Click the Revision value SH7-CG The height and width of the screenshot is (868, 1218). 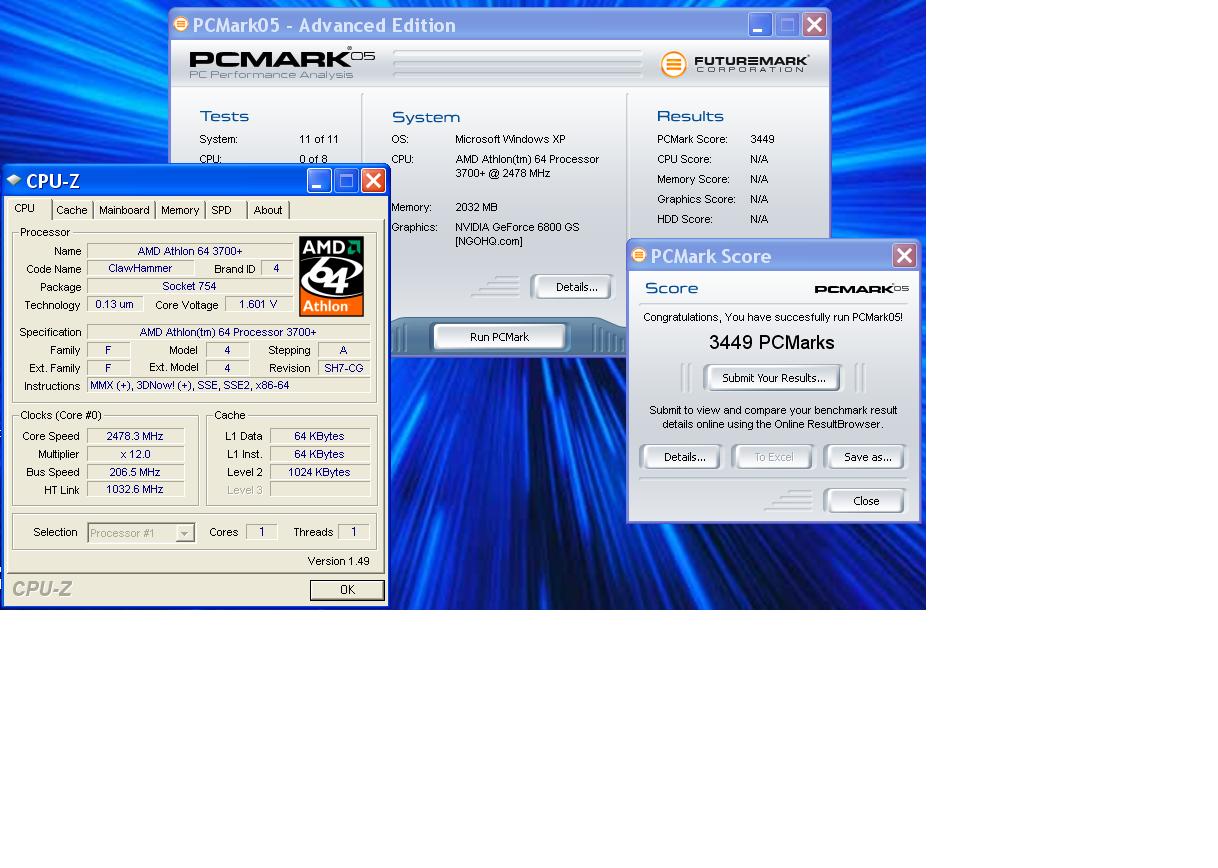pos(343,368)
